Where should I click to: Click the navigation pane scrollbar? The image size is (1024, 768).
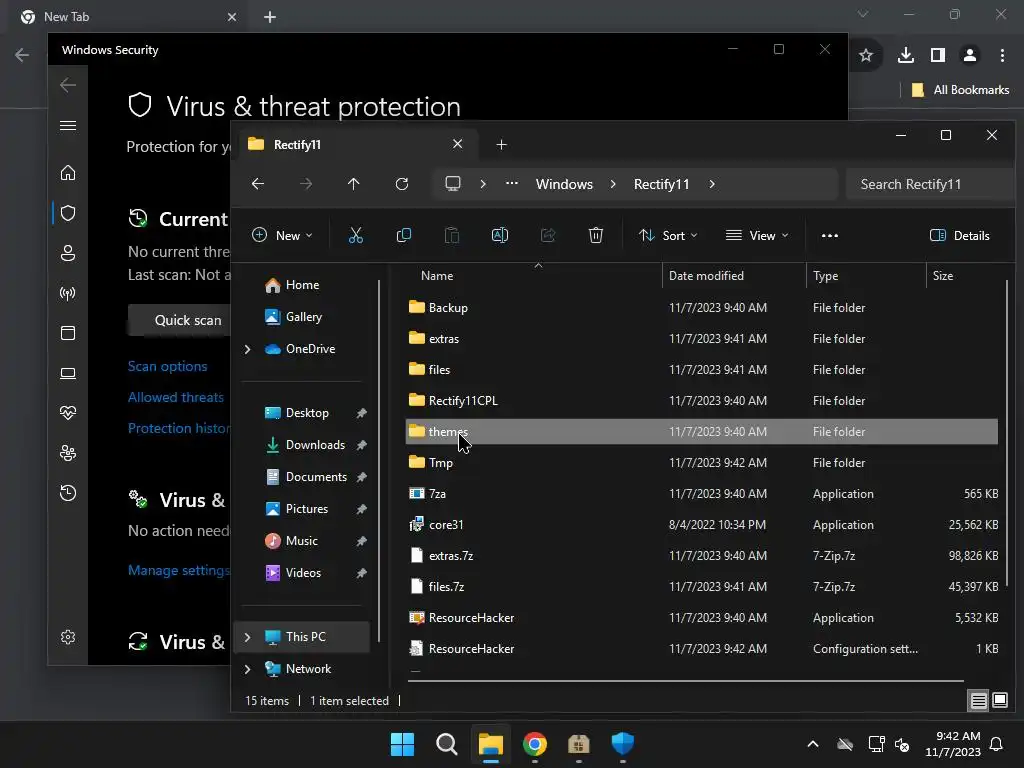coord(379,460)
